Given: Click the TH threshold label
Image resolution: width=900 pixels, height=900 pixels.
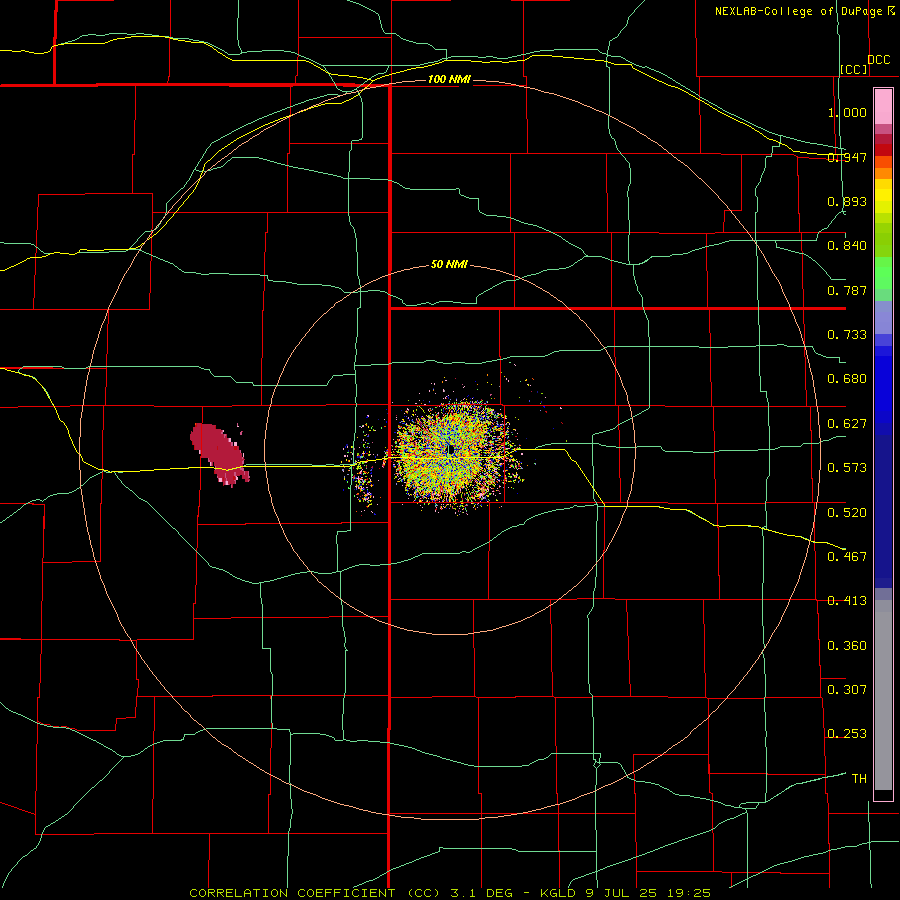Looking at the screenshot, I should (859, 779).
